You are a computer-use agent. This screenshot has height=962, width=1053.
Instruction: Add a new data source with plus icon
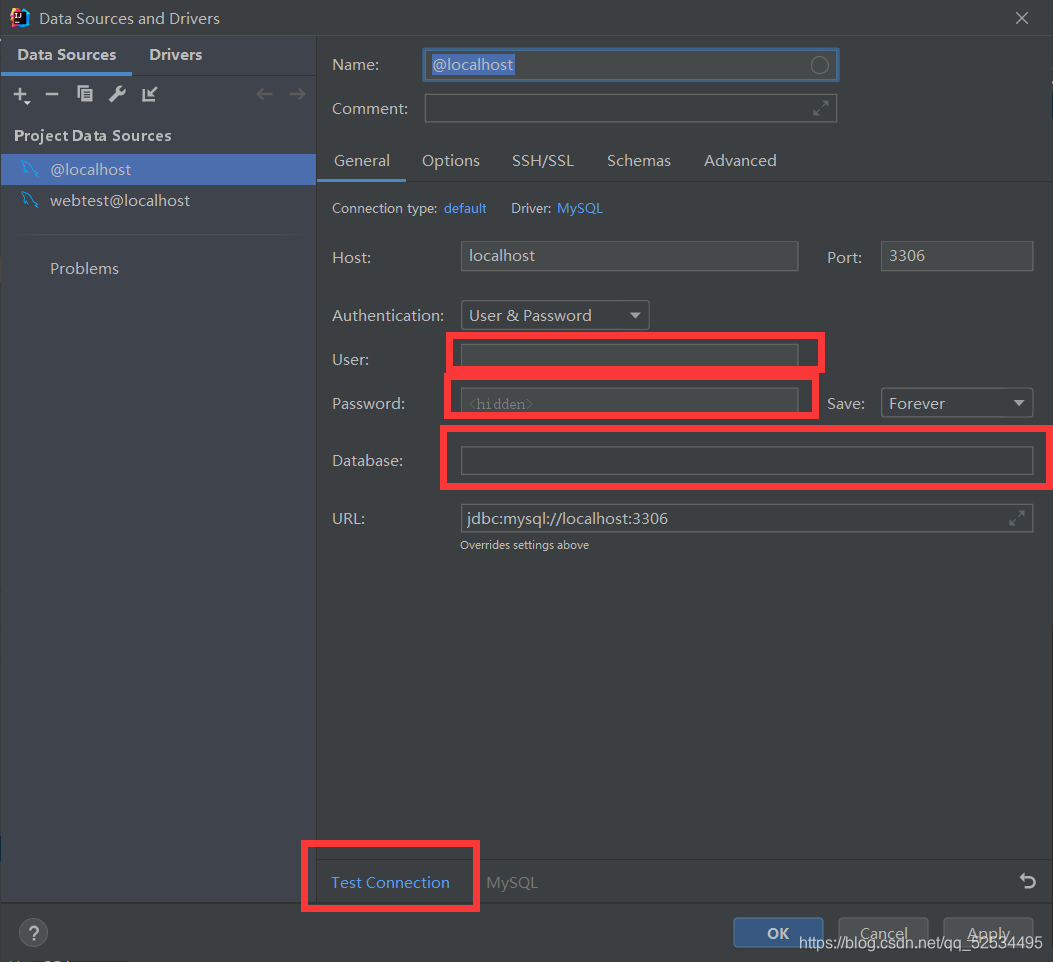click(x=21, y=95)
